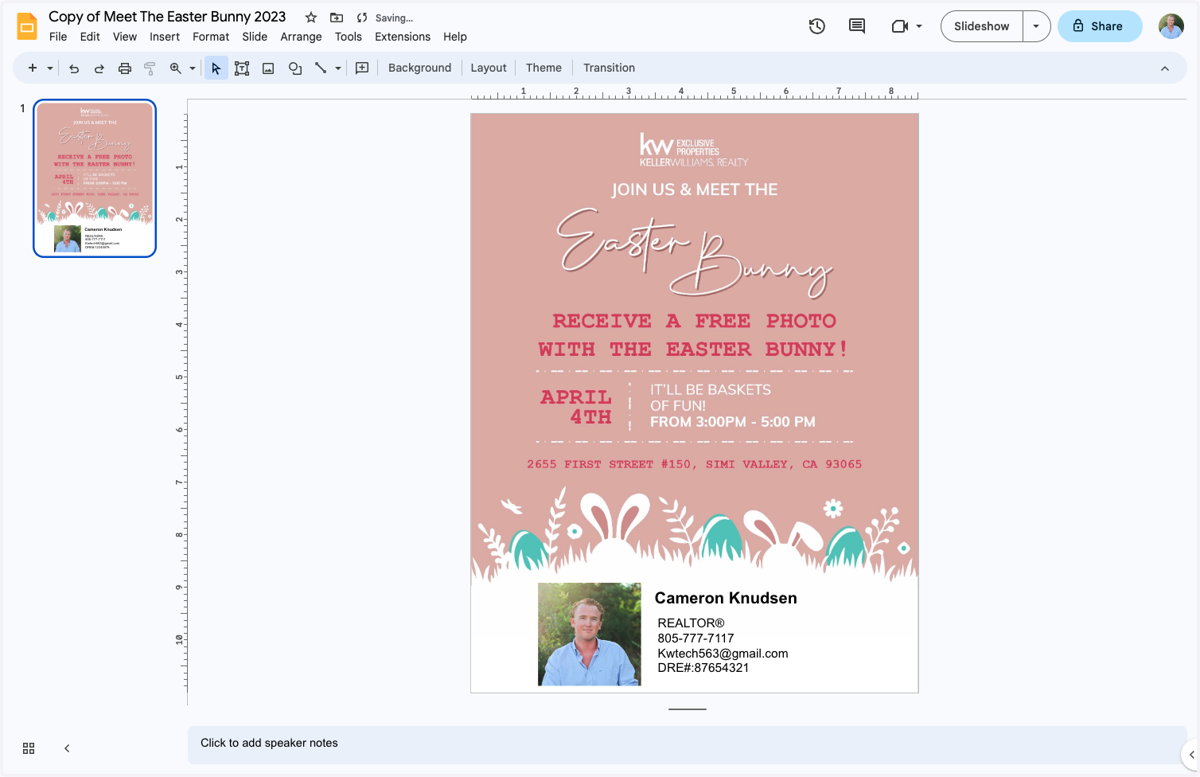Choose the Select cursor tool
Viewport: 1200px width, 777px height.
[216, 68]
